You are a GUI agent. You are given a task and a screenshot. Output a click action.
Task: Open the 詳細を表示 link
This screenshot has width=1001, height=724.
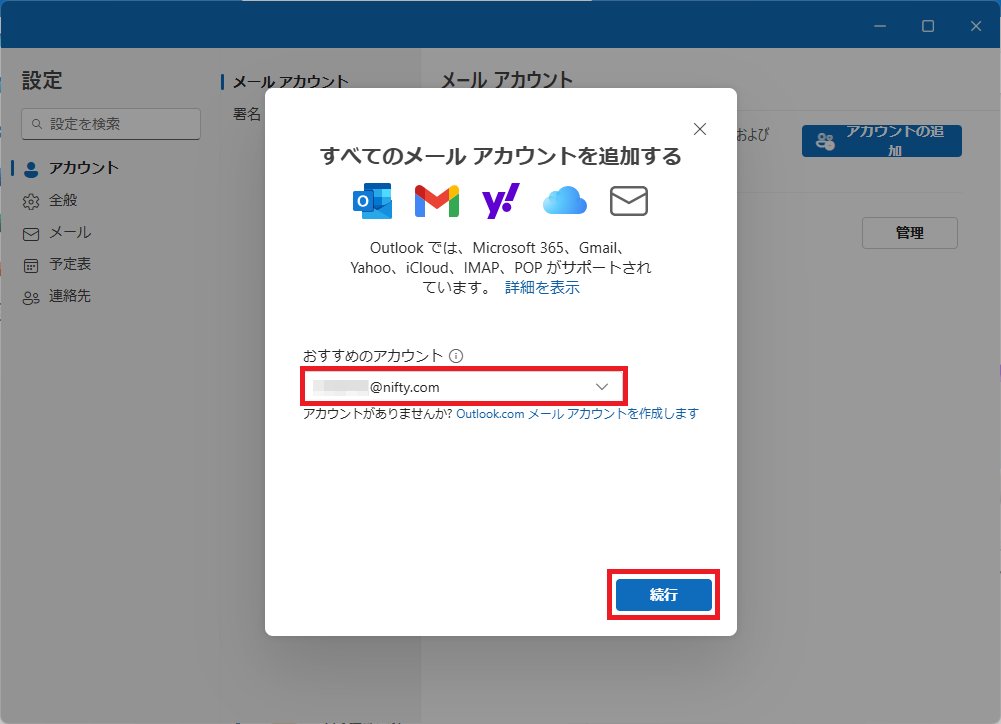(x=542, y=287)
